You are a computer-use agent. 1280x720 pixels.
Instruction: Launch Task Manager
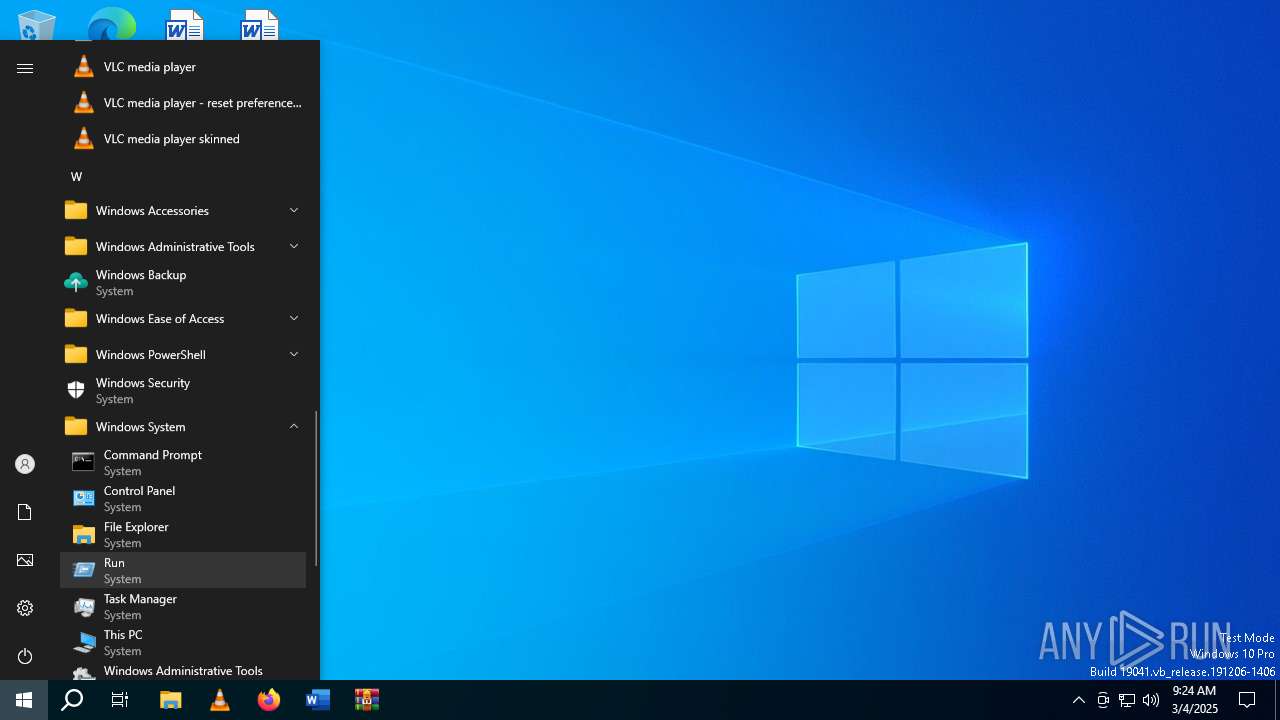tap(183, 607)
